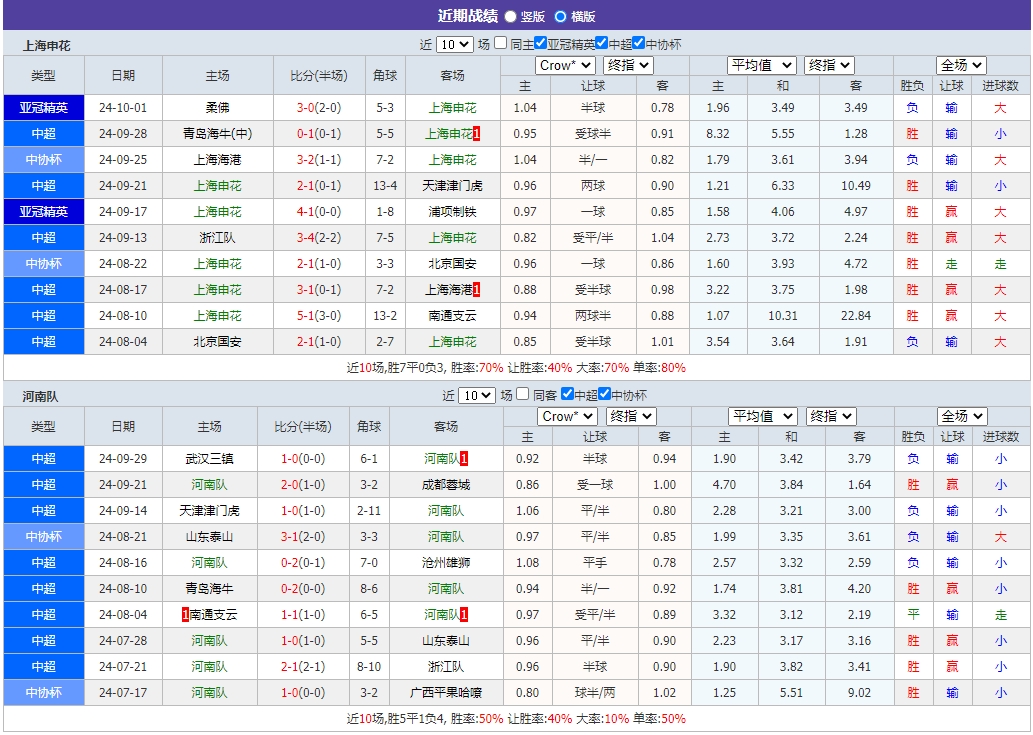Click the red card icon beside 上海海港 on 24-08-17
The width and height of the screenshot is (1033, 735).
476,289
